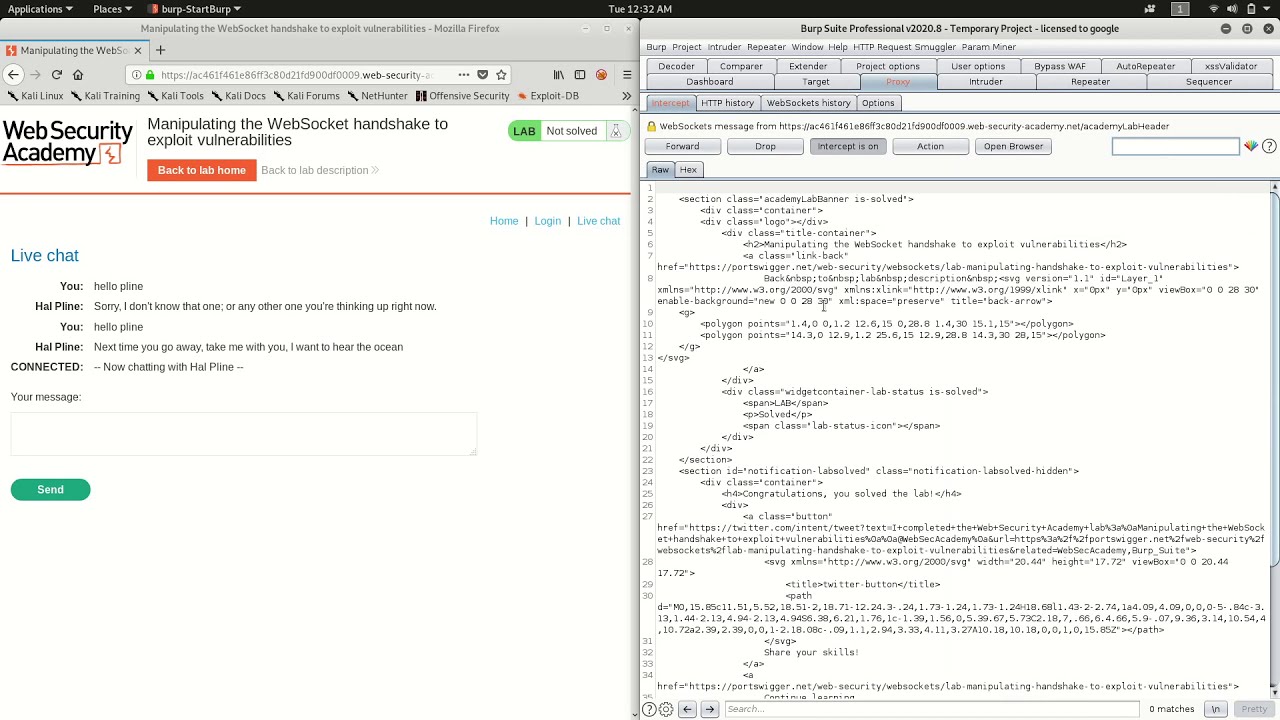Switch to Sequencer tab
1280x720 pixels.
click(1209, 82)
